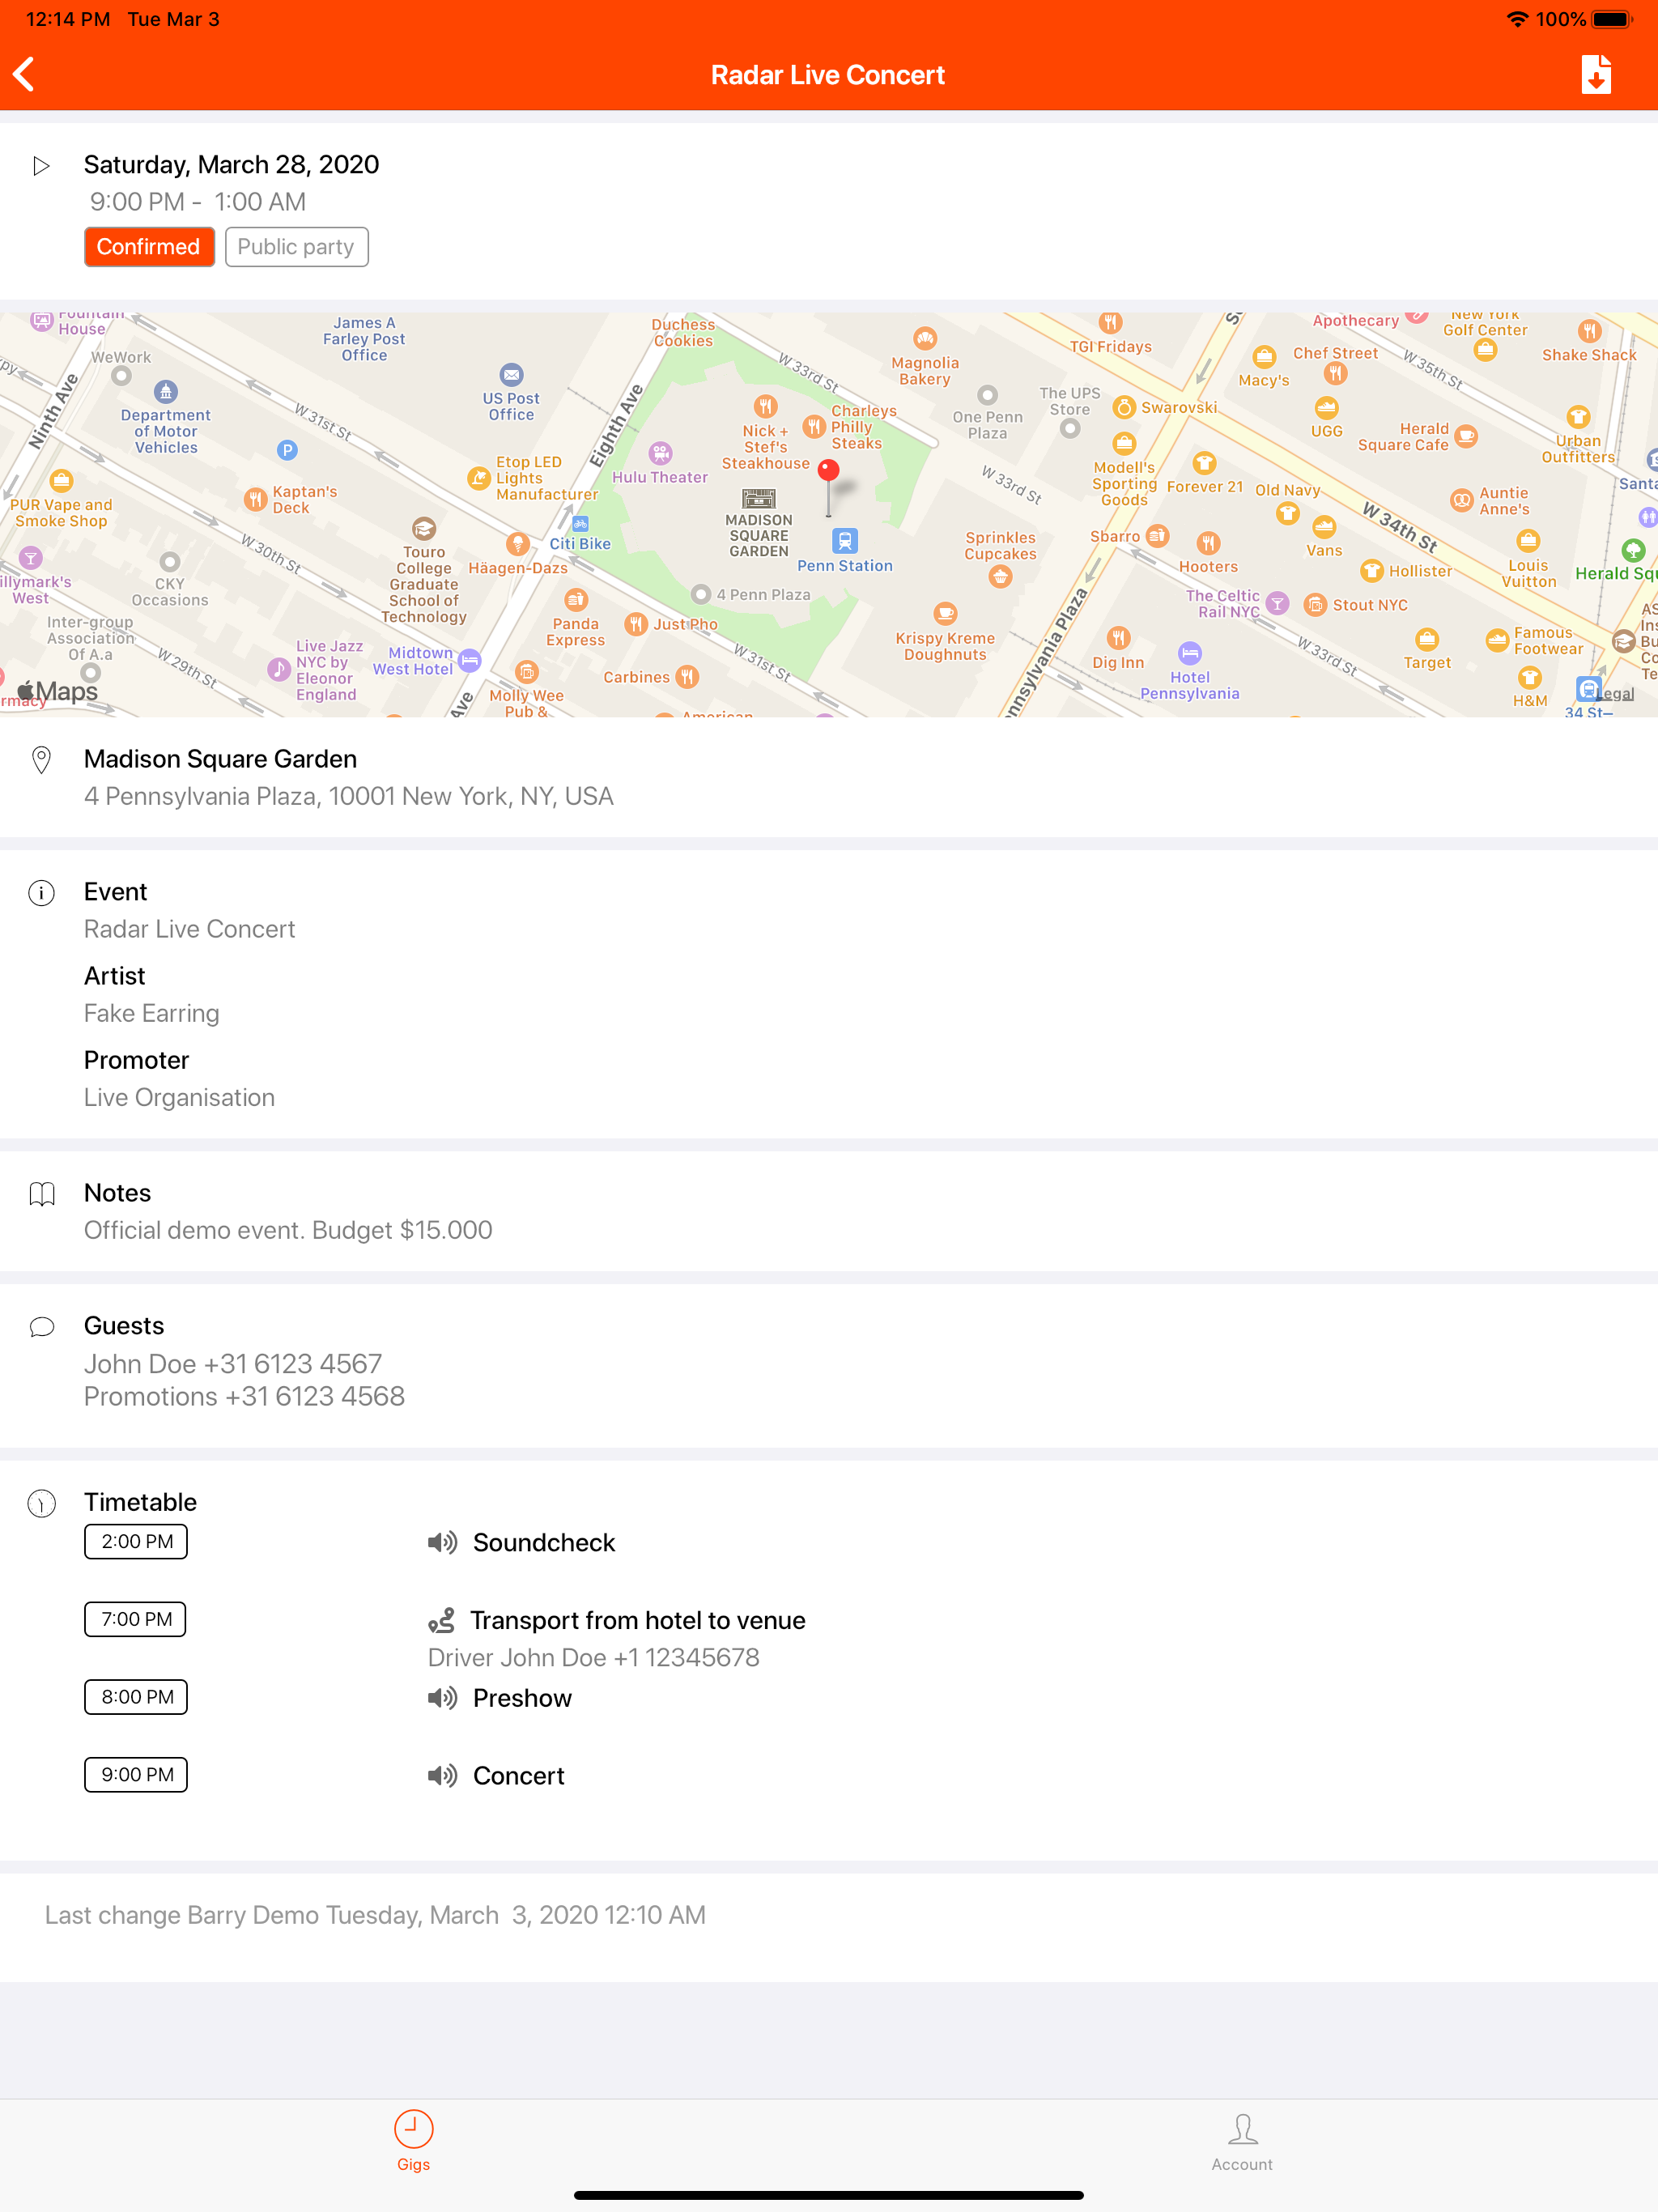Tap the promoter Live Organisation

click(179, 1097)
